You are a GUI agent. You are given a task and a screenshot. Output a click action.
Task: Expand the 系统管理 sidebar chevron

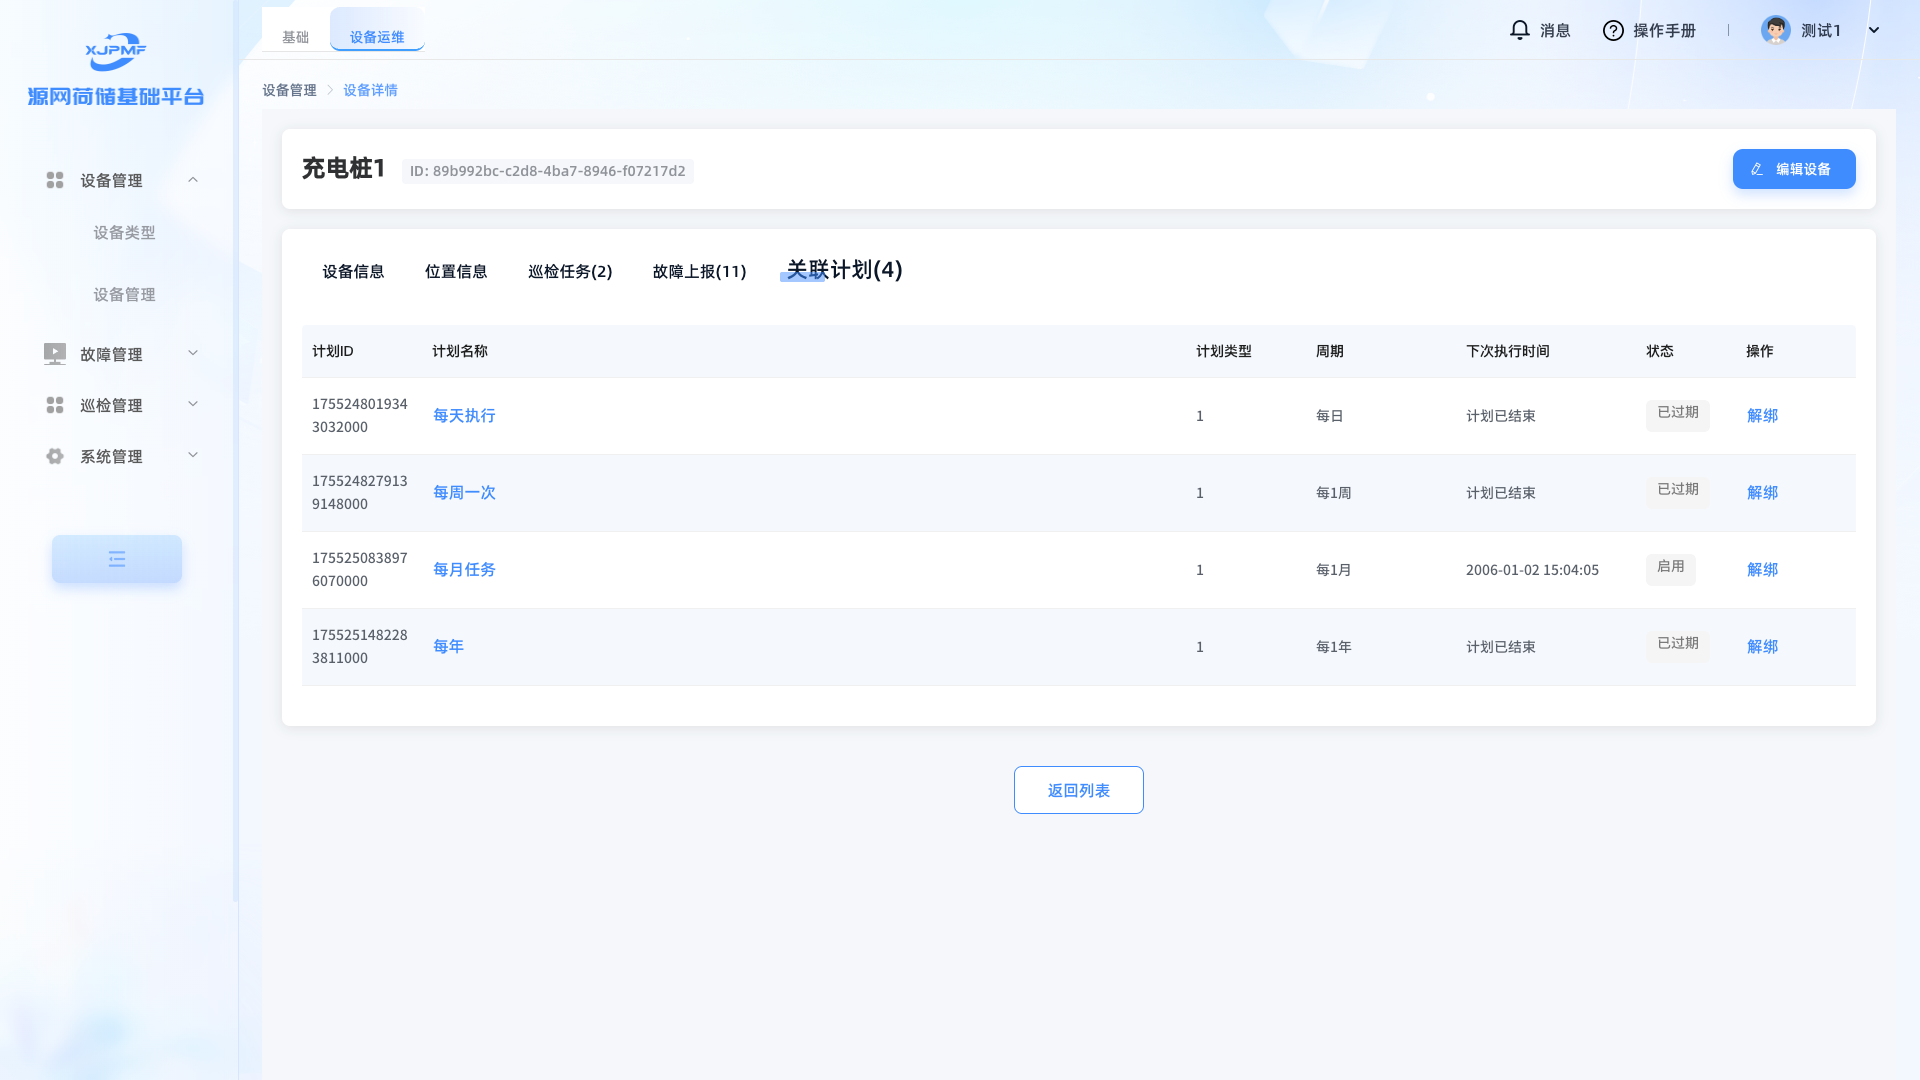tap(193, 455)
